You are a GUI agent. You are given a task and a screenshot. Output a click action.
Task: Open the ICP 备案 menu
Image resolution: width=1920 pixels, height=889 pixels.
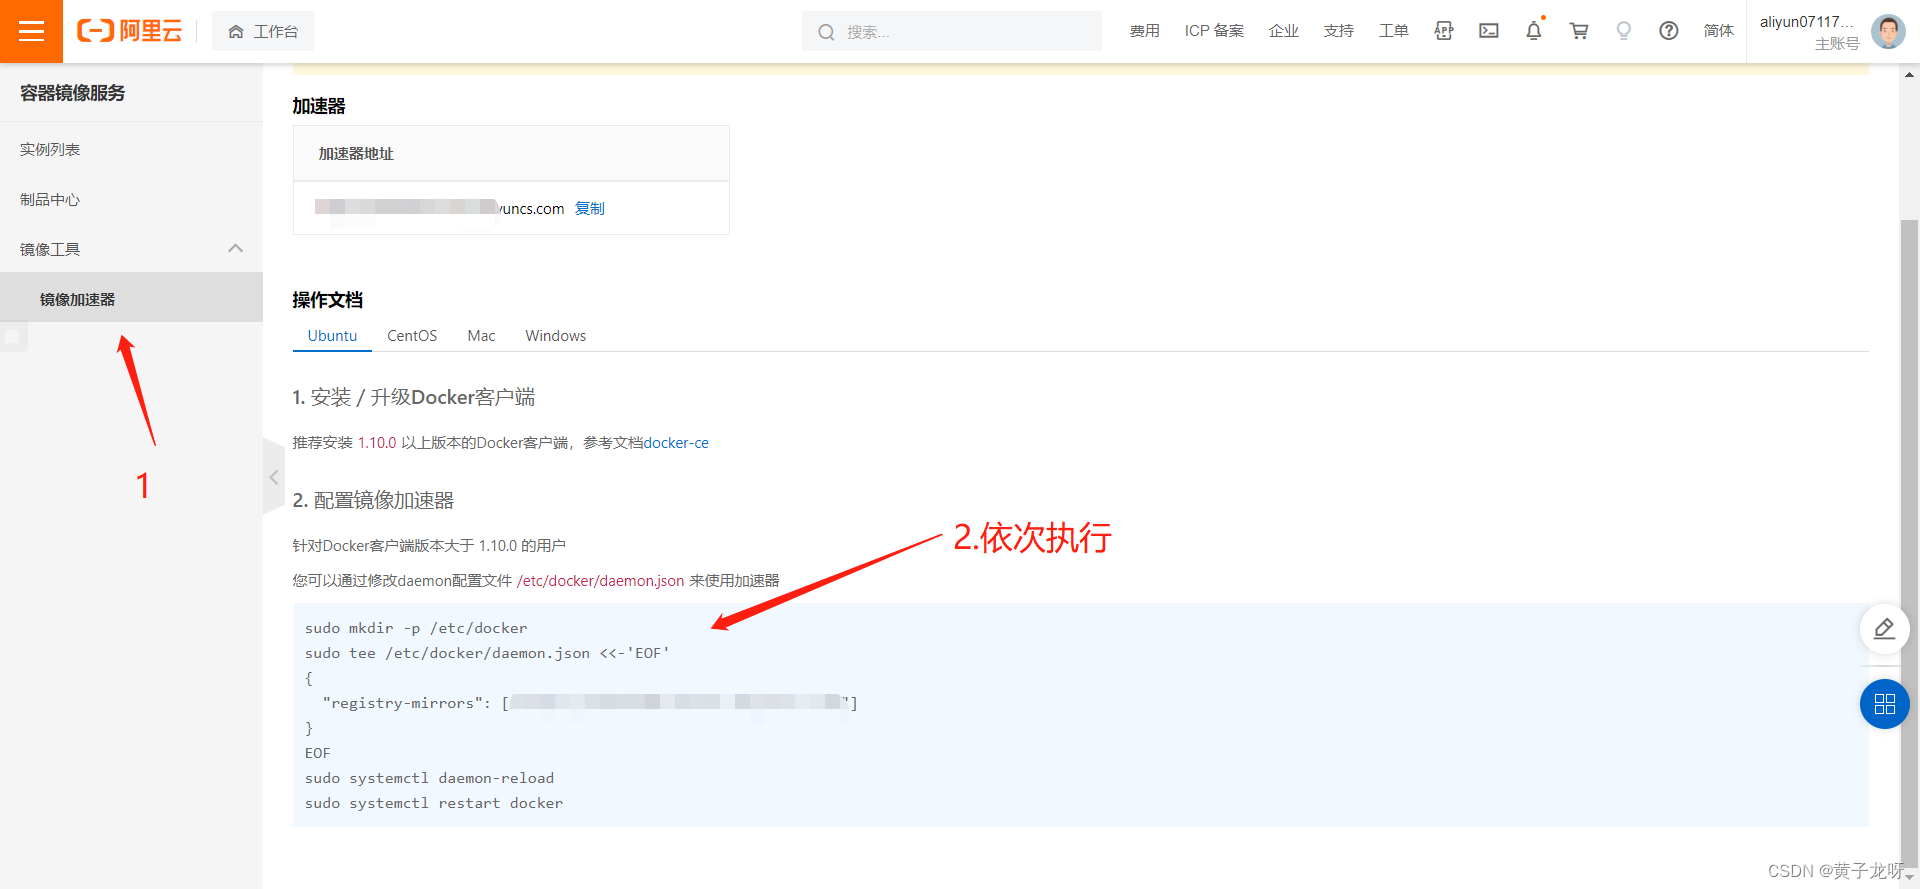pos(1214,31)
